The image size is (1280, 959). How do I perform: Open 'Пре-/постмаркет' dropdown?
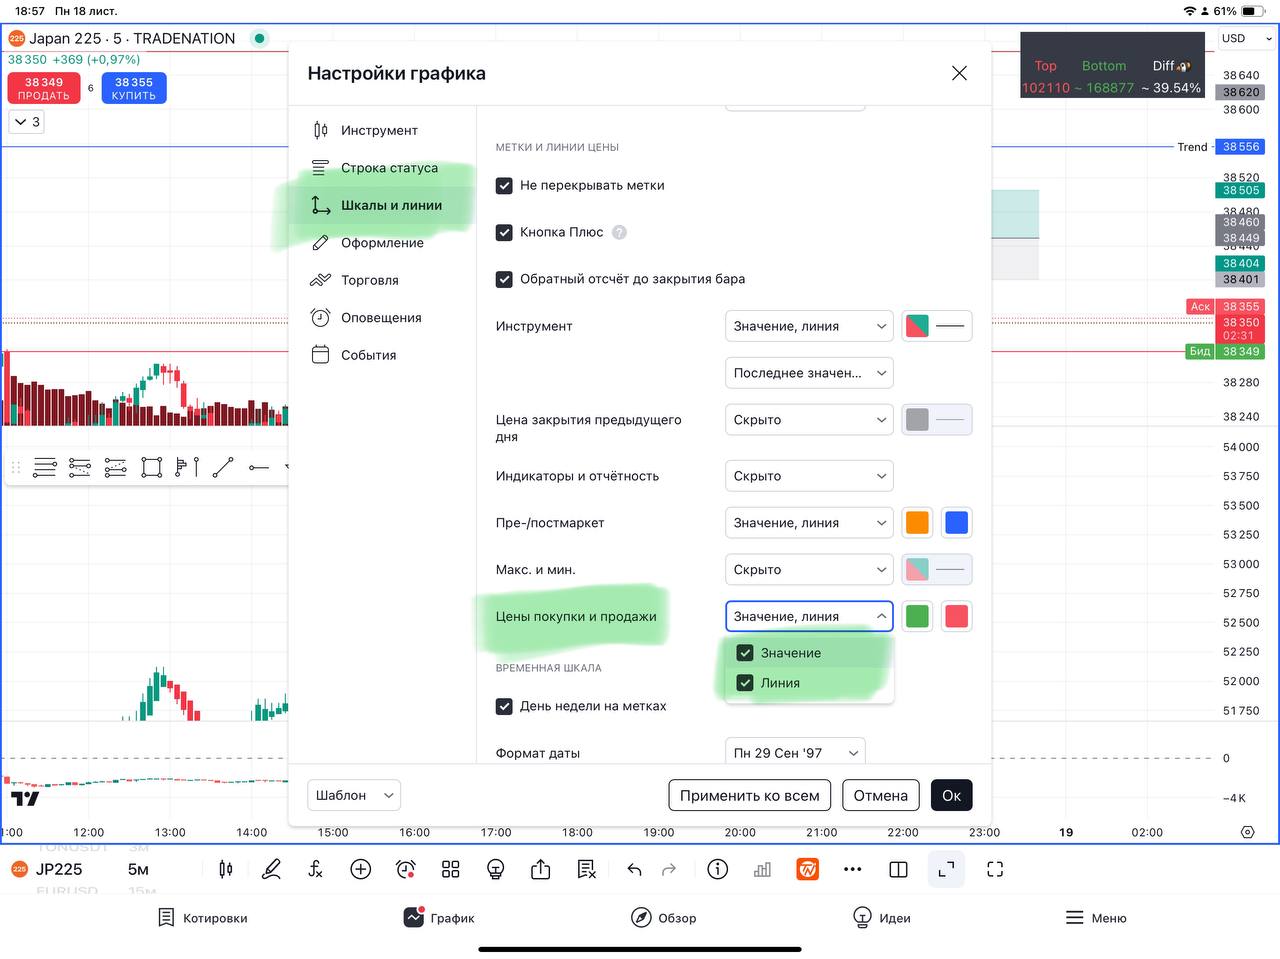809,523
